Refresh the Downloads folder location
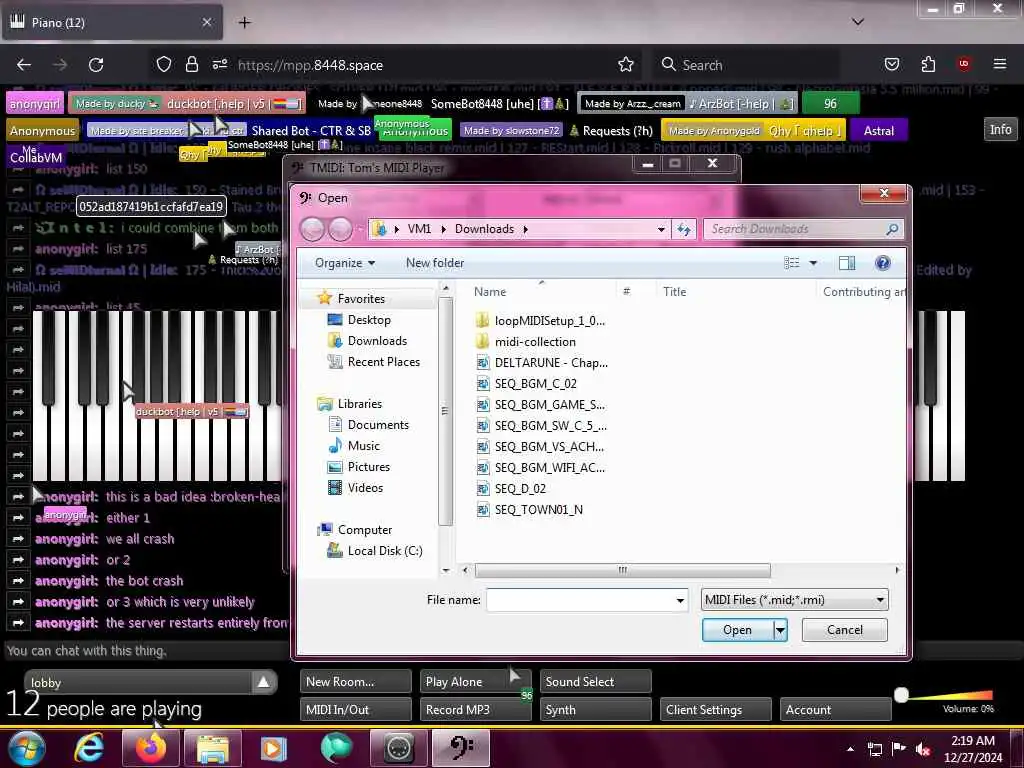The image size is (1024, 768). [x=684, y=229]
